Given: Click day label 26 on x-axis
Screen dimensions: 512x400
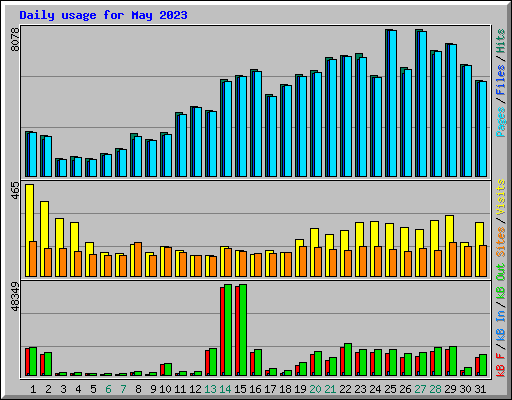Looking at the screenshot, I should pos(405,389).
